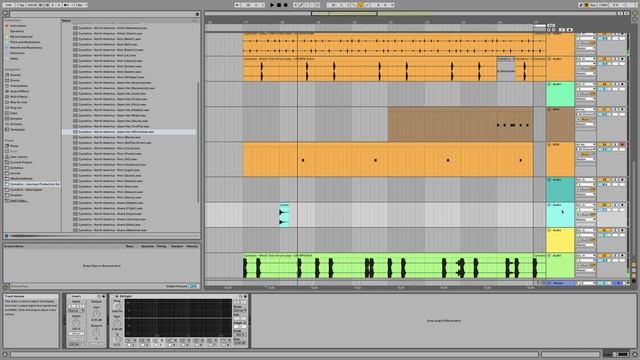Screen dimensions: 640x360
Task: Open MIDI Effects category in browser
Action: coord(19,97)
